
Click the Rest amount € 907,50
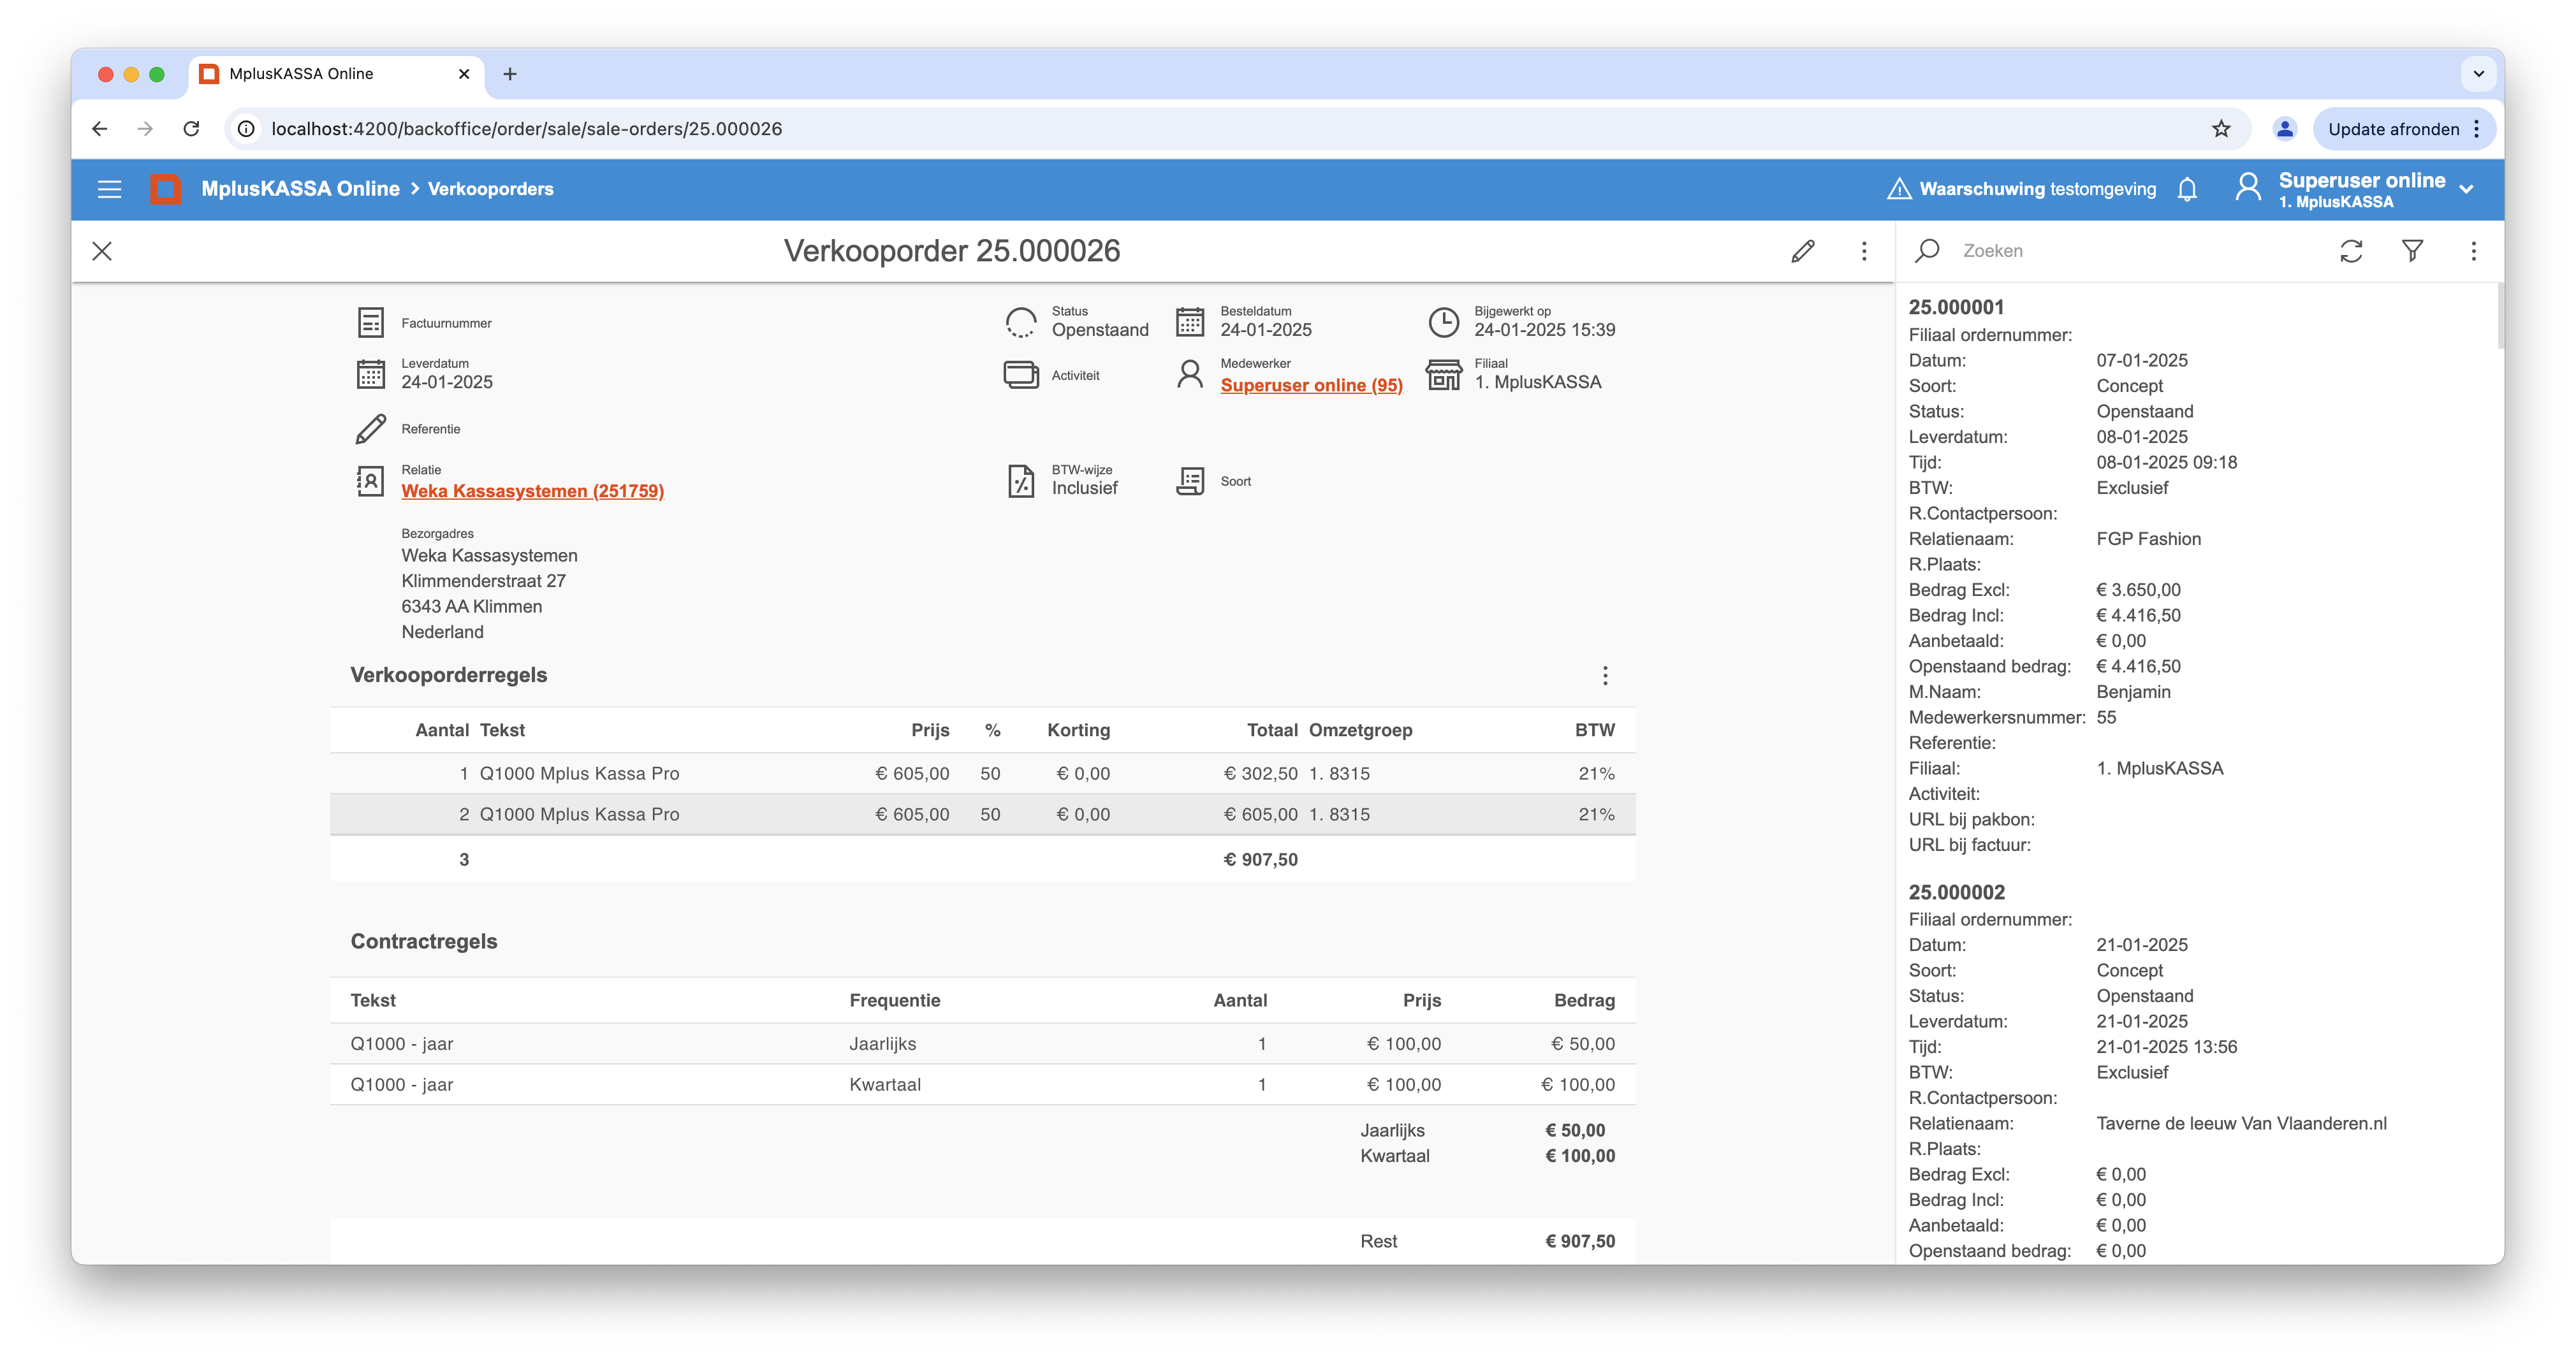coord(1580,1242)
